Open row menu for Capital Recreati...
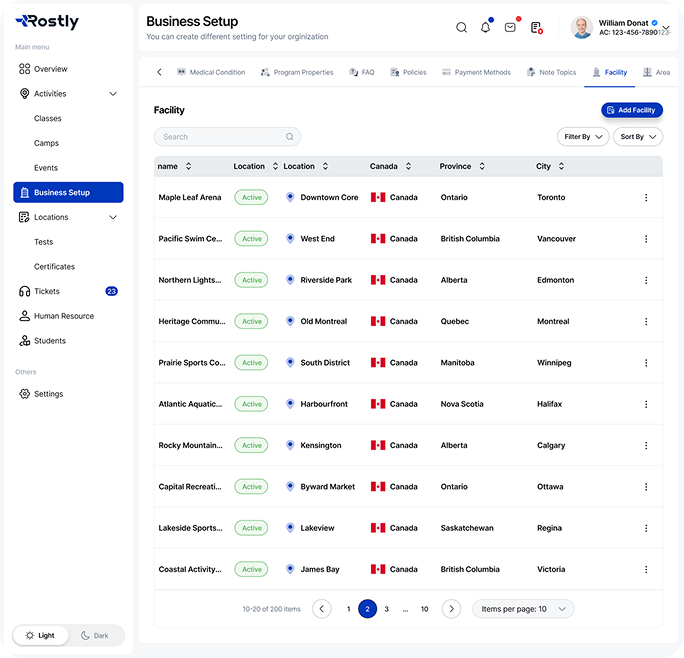684x658 pixels. click(x=646, y=487)
